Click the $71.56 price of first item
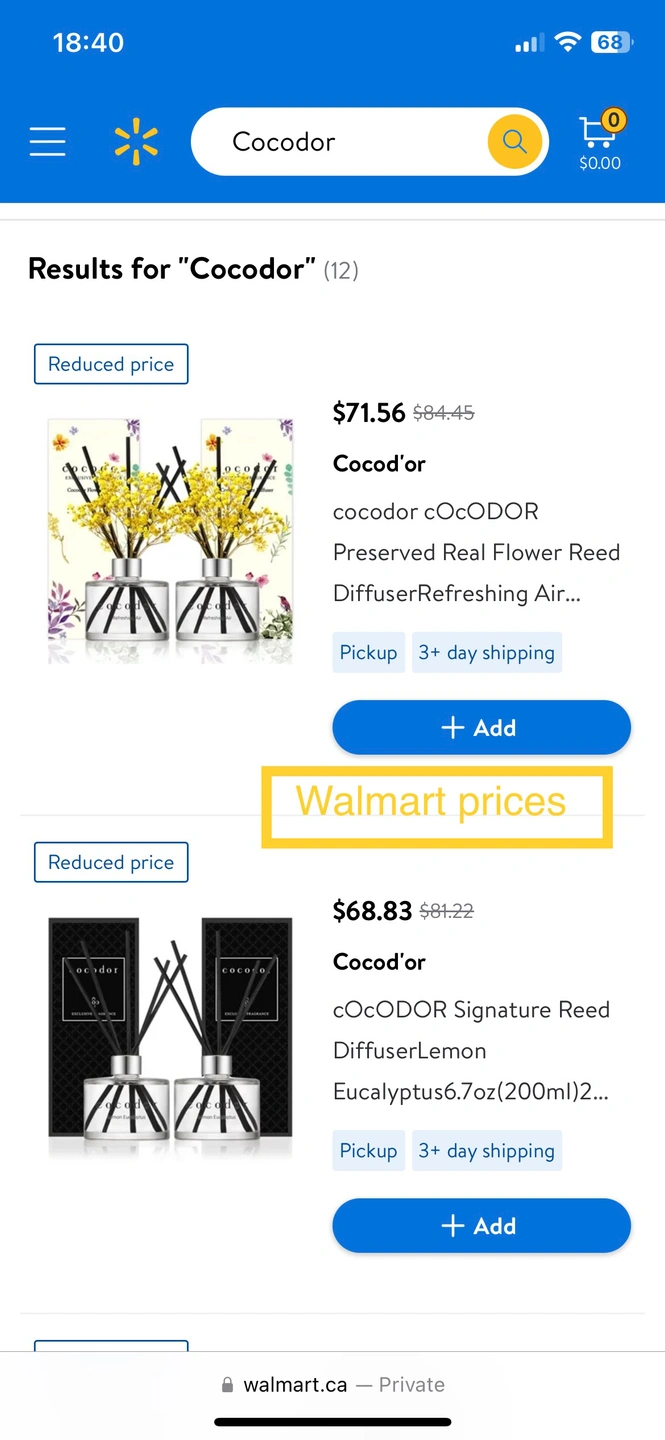The height and width of the screenshot is (1440, 665). tap(369, 412)
